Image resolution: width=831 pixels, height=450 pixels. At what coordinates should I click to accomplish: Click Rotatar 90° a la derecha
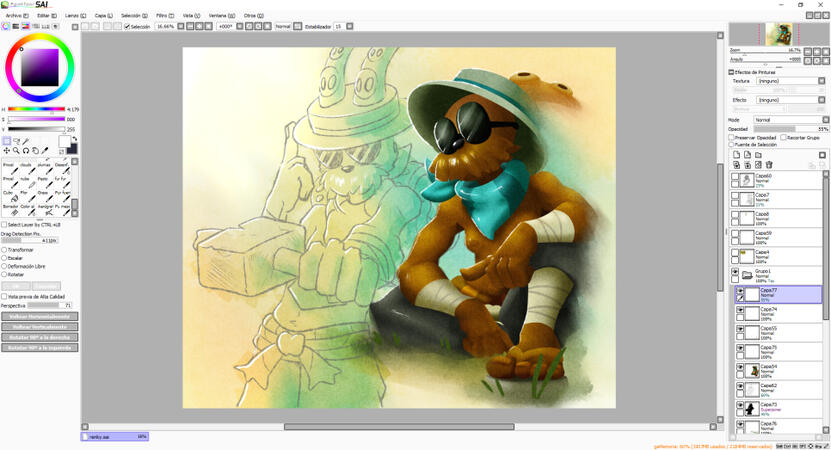[x=40, y=337]
